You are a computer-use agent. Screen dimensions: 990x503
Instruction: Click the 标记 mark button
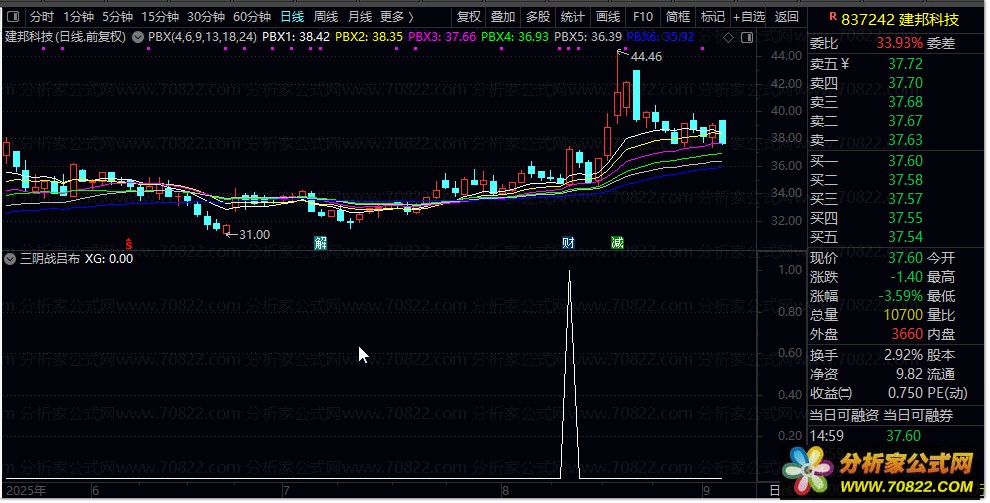(713, 16)
